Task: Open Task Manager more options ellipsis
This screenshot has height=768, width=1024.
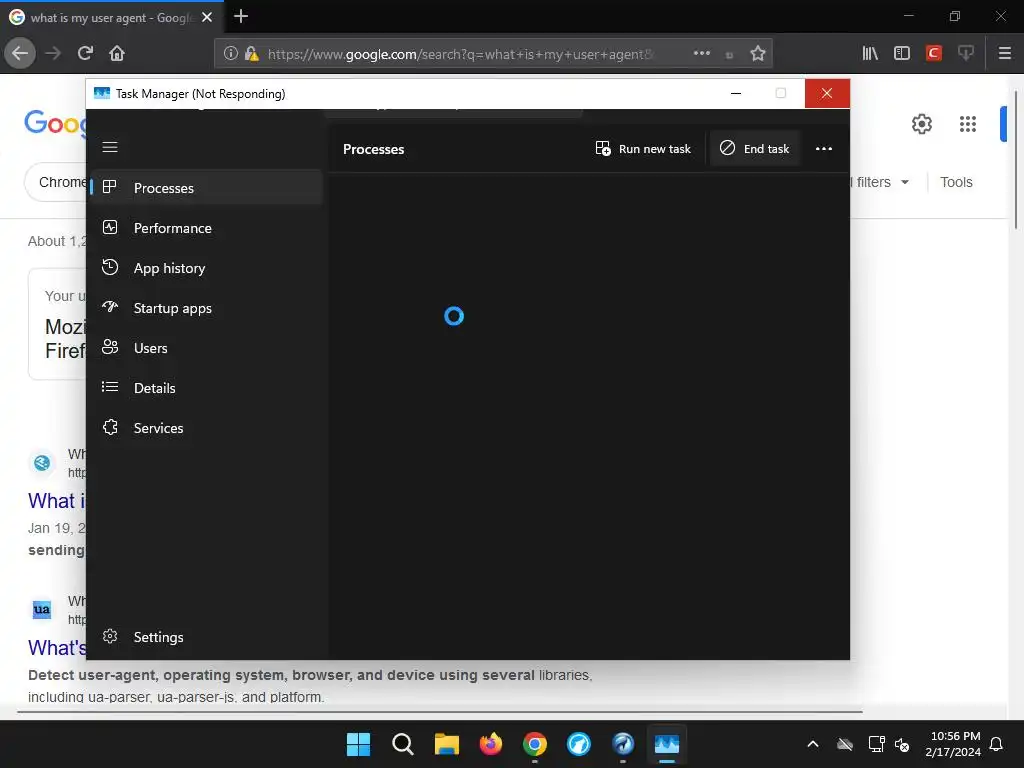Action: [x=824, y=149]
